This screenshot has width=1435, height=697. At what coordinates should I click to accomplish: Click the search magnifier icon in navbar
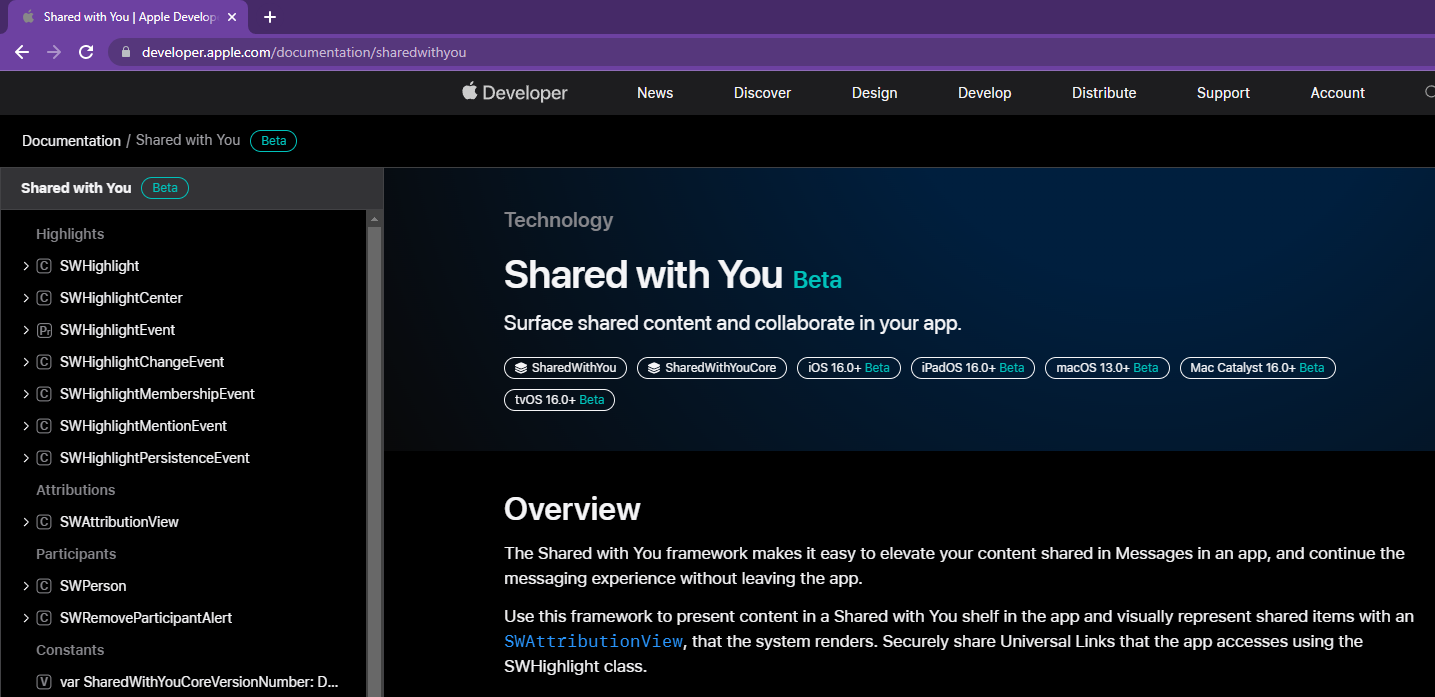click(x=1429, y=93)
